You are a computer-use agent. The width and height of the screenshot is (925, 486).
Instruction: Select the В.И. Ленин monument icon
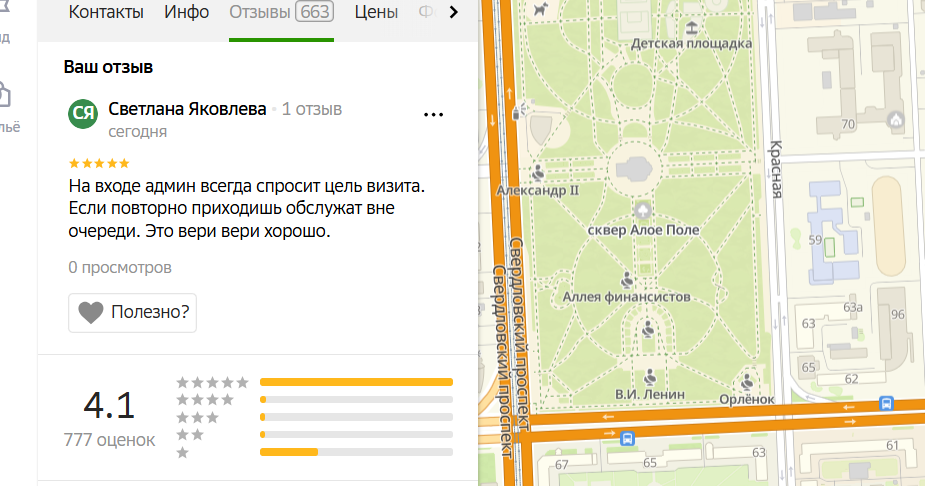click(650, 377)
